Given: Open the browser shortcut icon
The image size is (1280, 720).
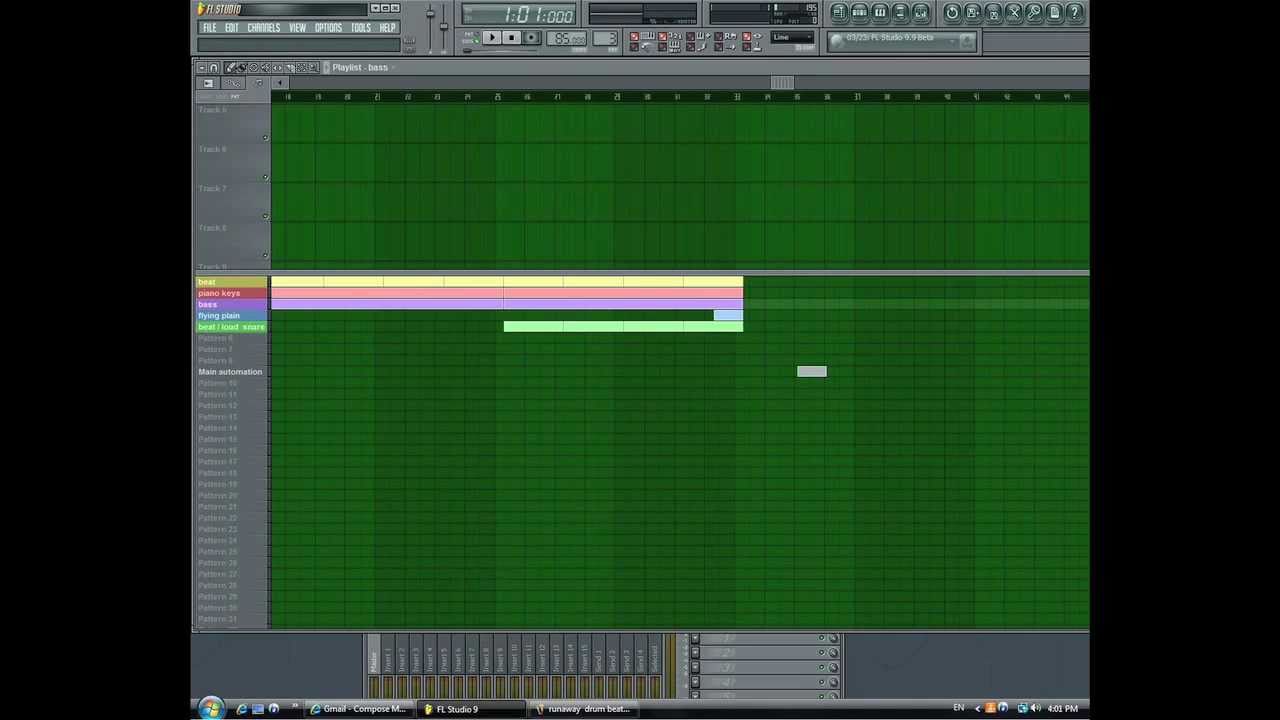Looking at the screenshot, I should (x=899, y=12).
